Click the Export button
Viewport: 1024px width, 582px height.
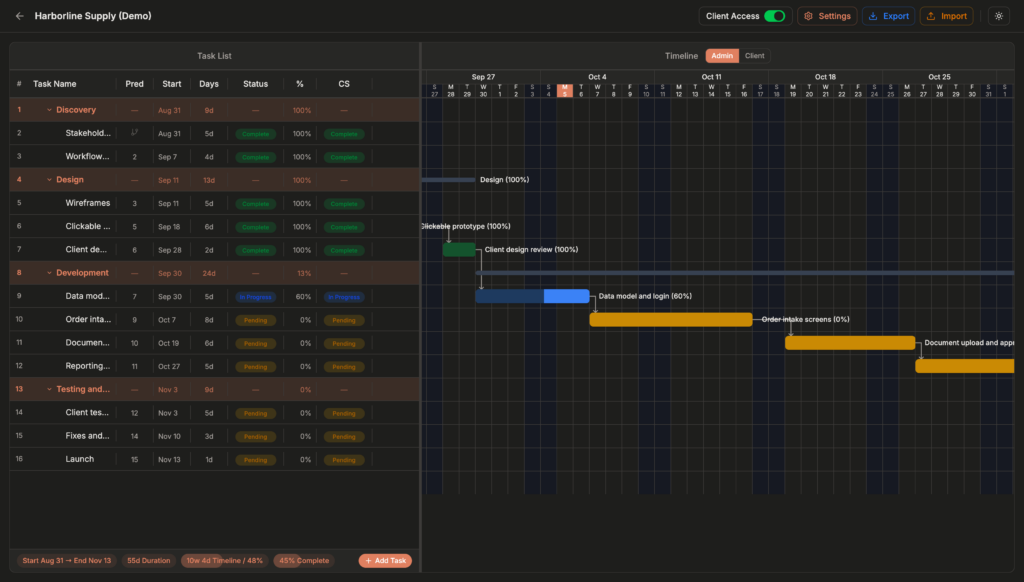point(888,16)
